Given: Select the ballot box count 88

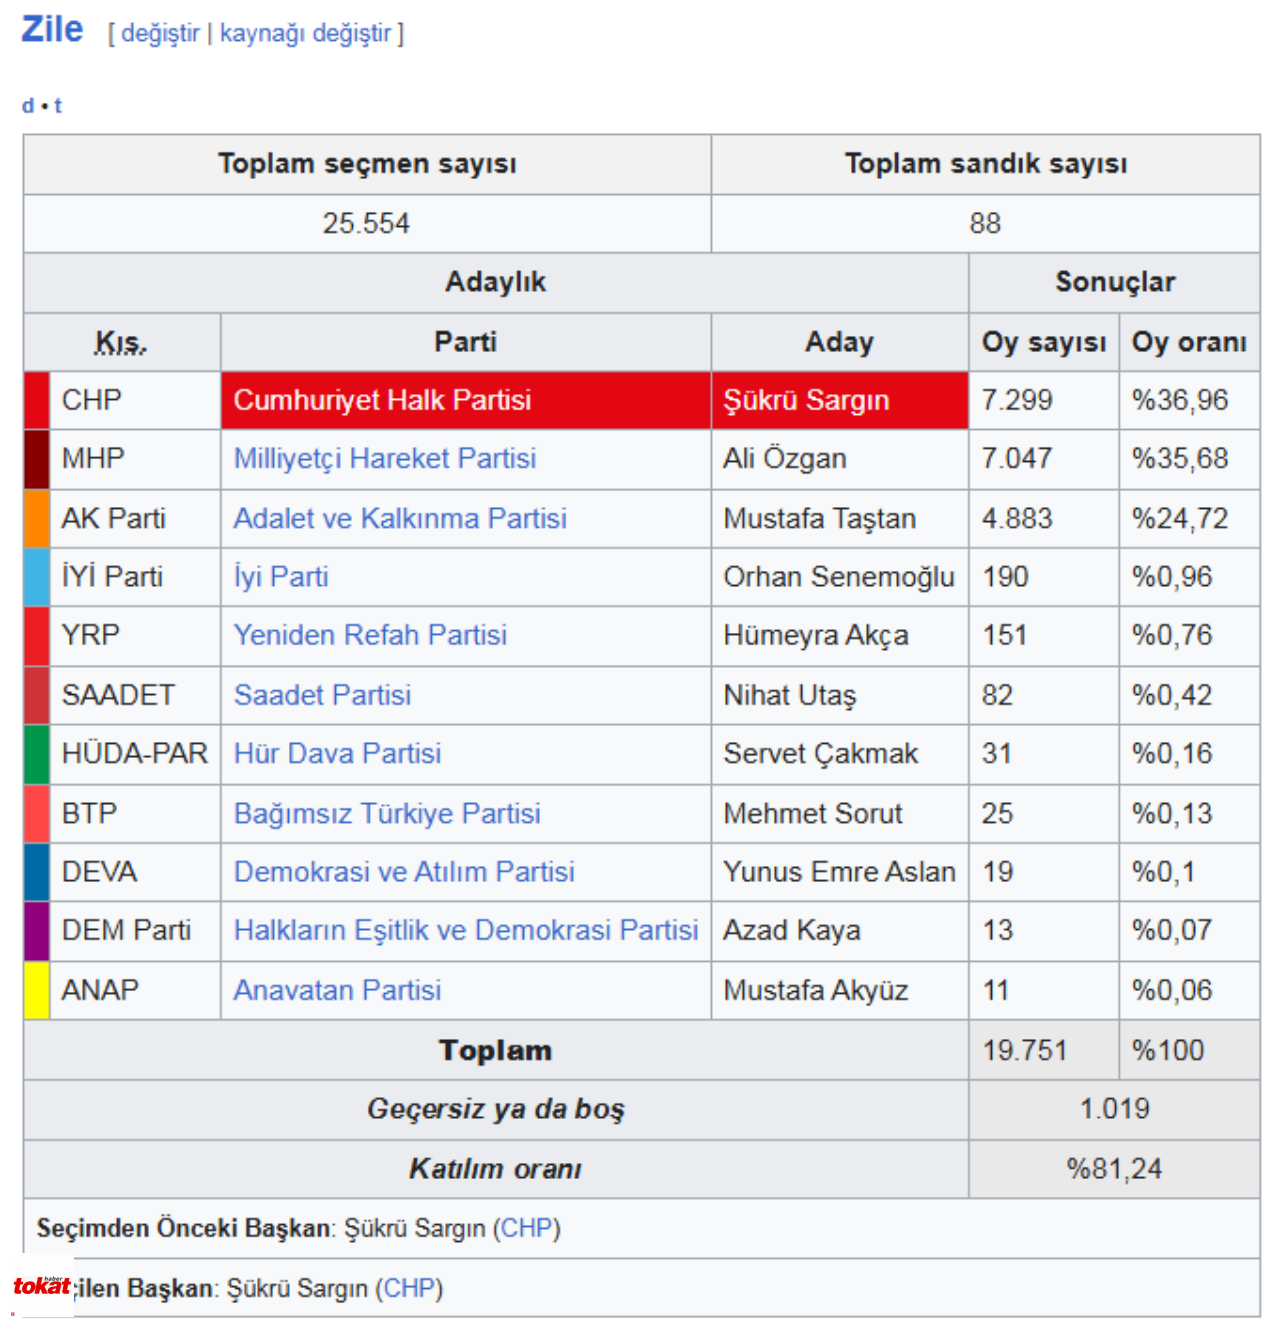Looking at the screenshot, I should tap(985, 223).
